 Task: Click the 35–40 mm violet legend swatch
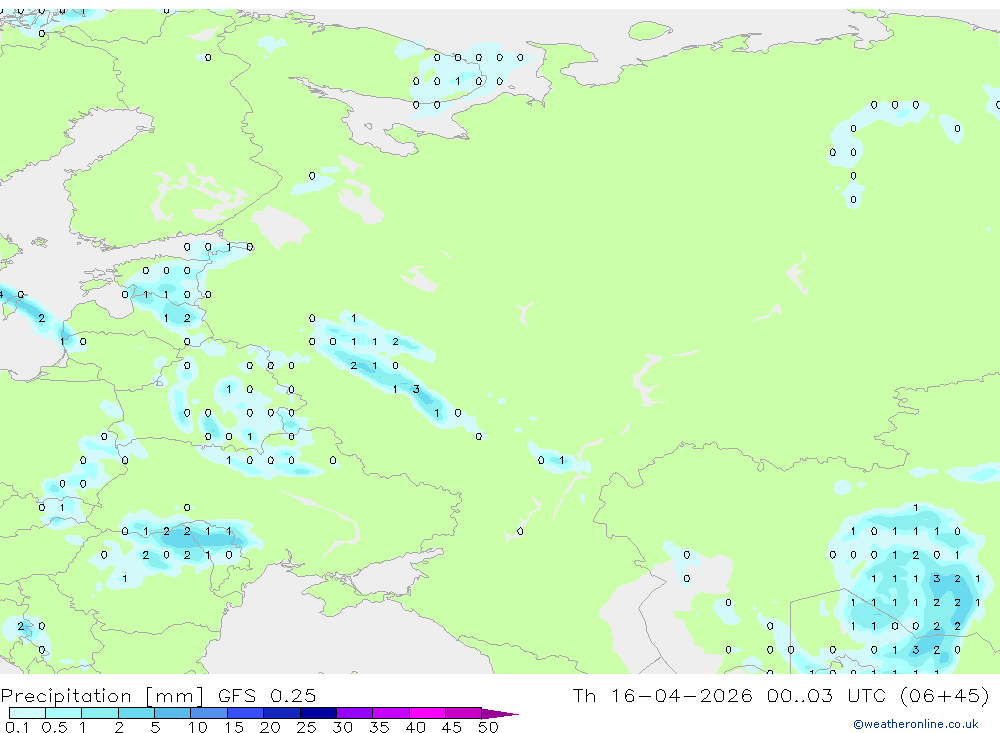coord(391,713)
